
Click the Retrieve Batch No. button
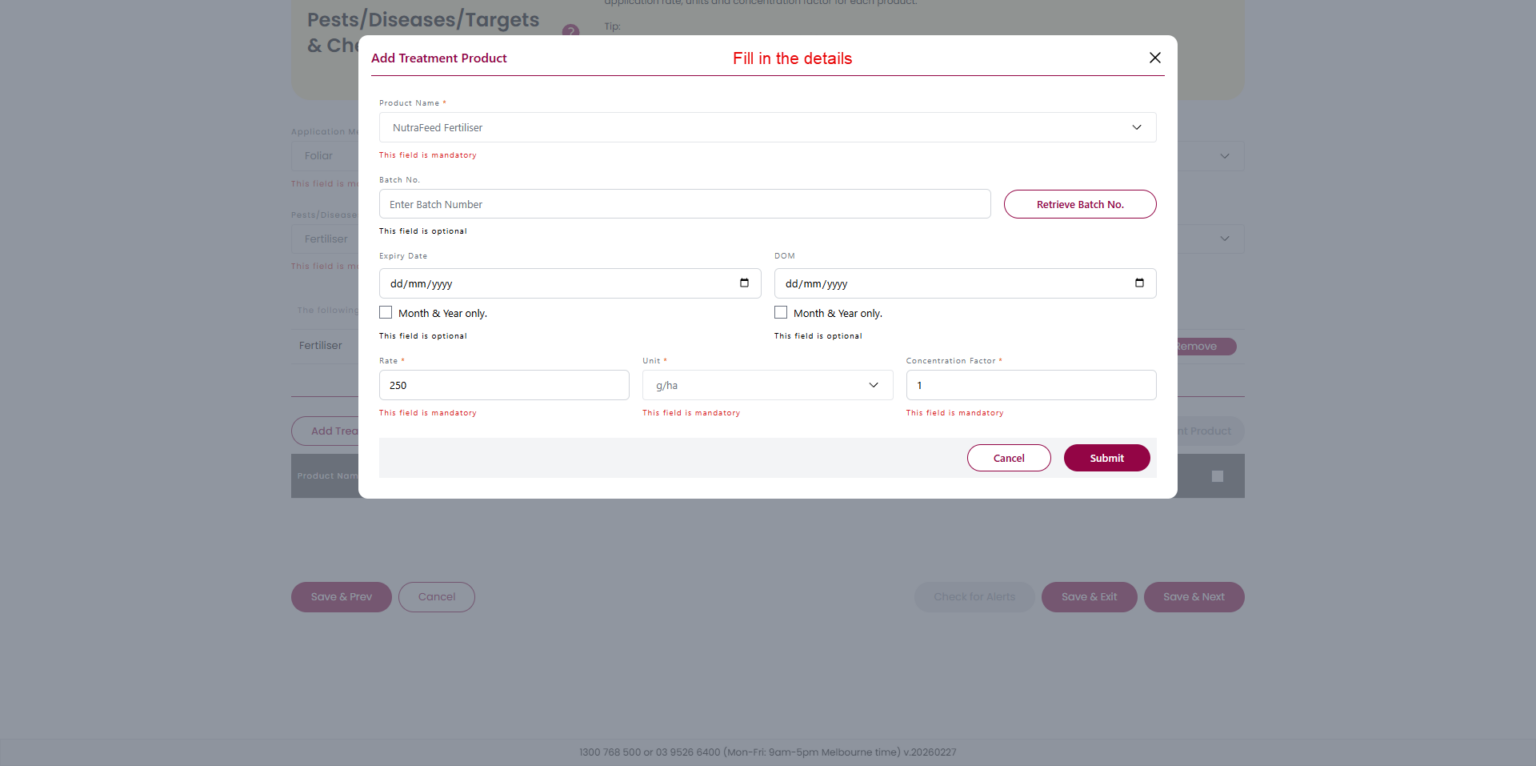click(x=1080, y=204)
